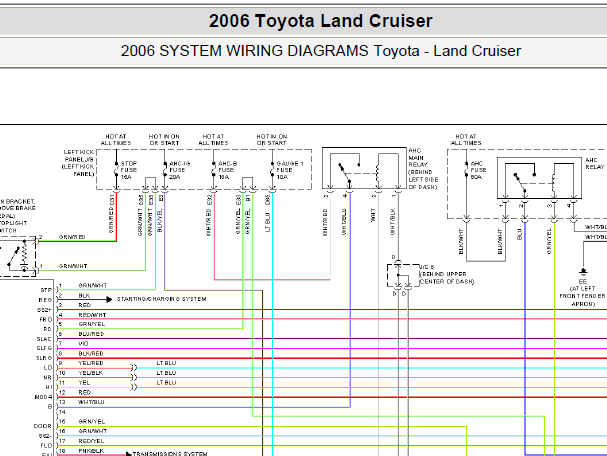Select the AHC-IG FUSE 20A label

coord(179,170)
